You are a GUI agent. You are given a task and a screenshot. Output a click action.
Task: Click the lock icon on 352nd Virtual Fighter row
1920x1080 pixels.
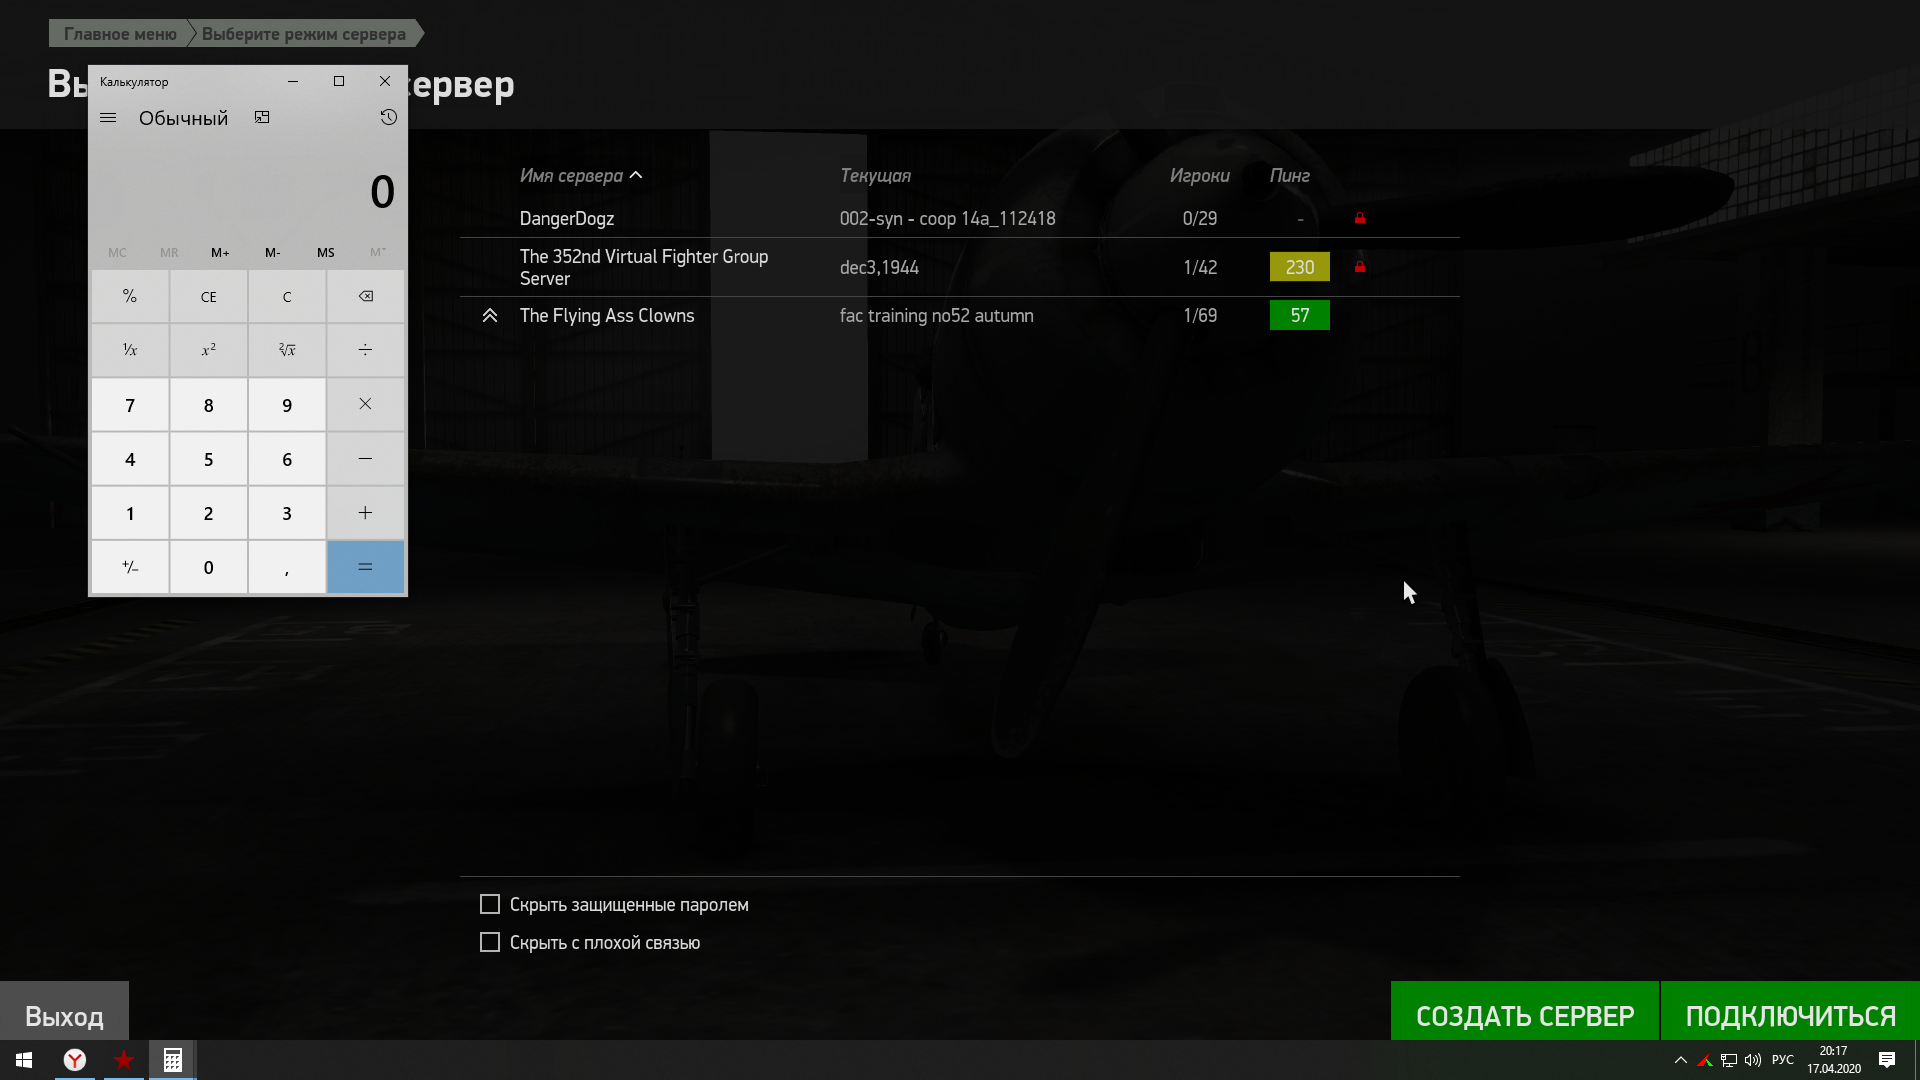(1360, 267)
